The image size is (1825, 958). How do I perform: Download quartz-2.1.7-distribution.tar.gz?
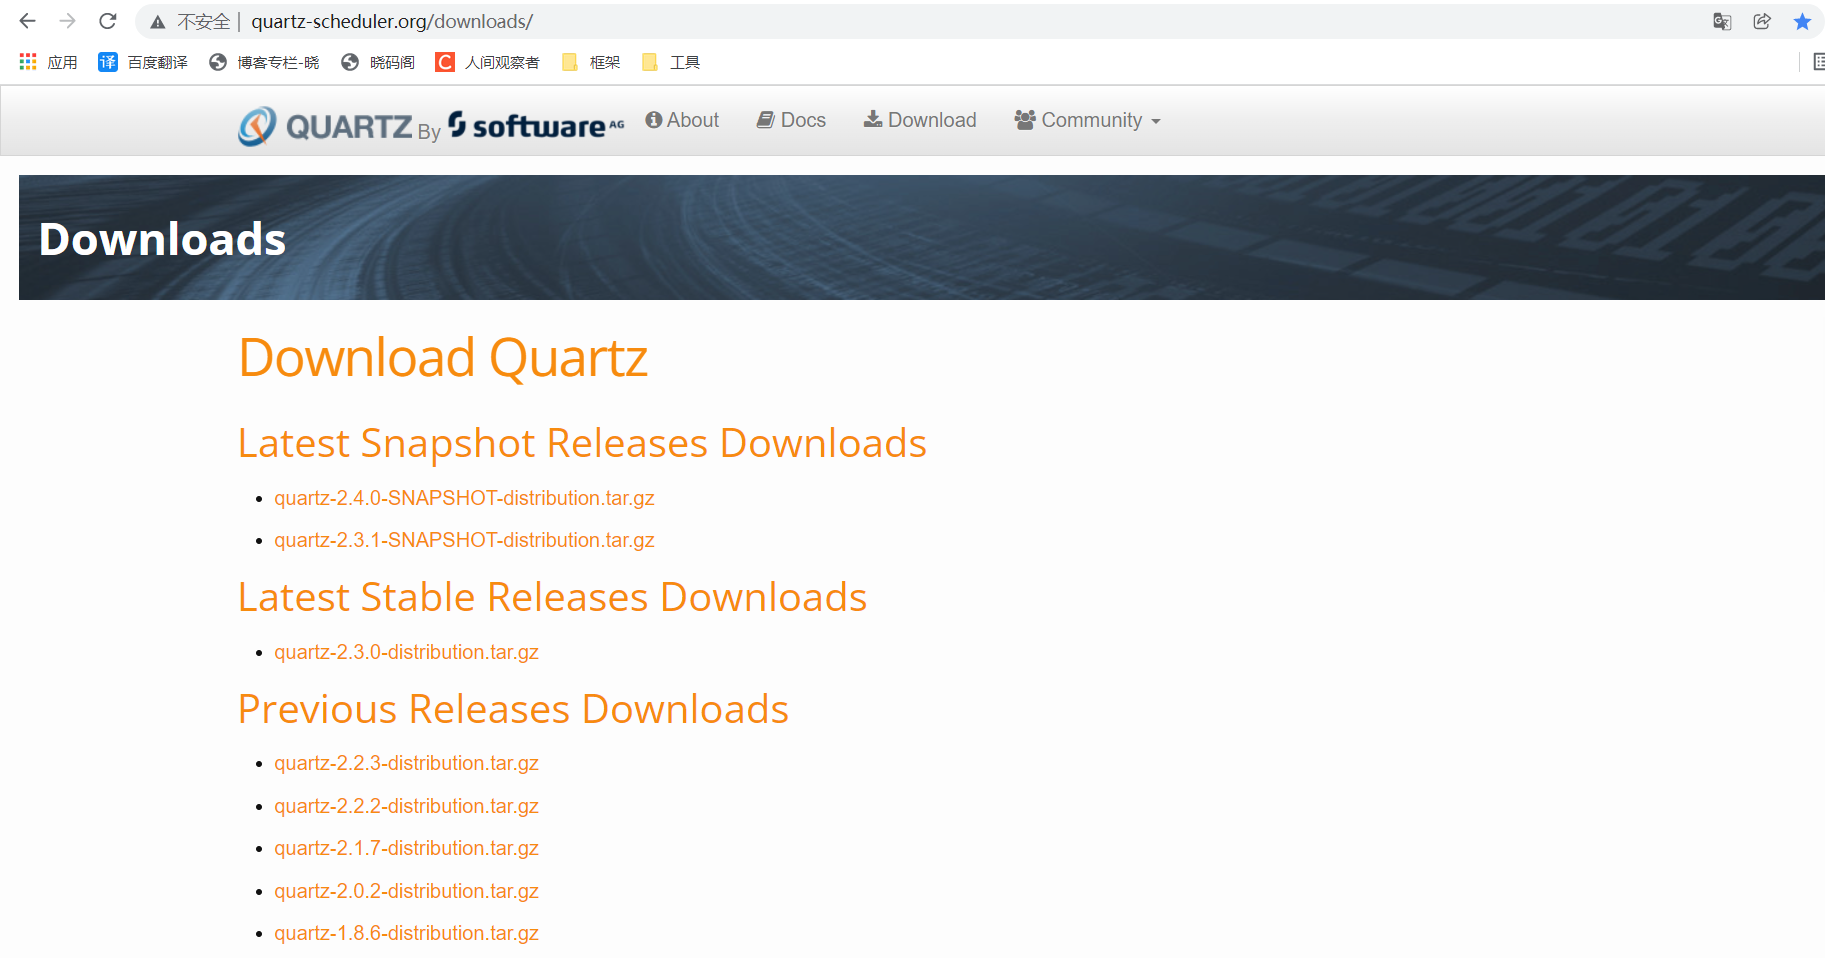406,848
